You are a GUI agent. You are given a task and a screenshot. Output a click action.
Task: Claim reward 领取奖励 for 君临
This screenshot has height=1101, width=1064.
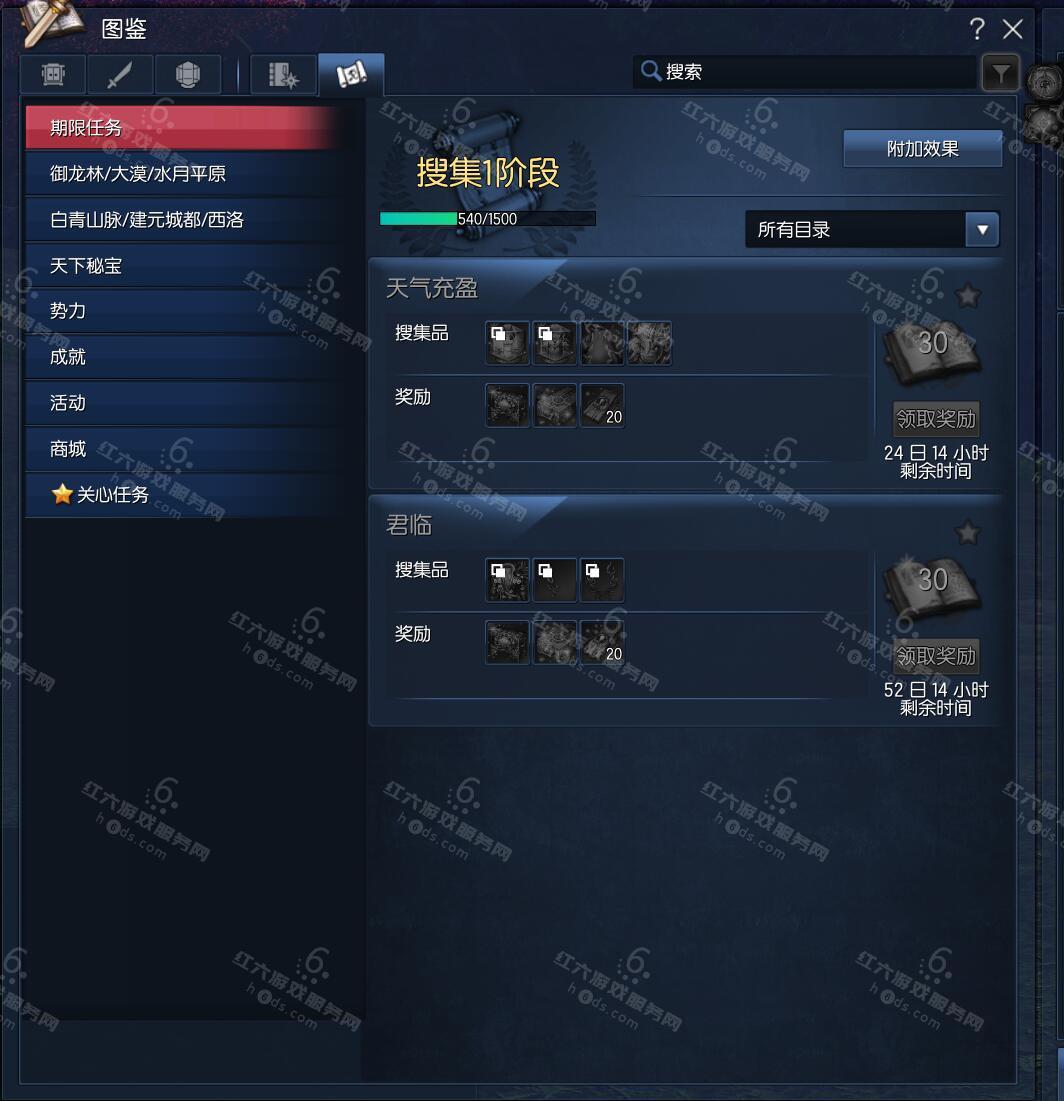(936, 656)
